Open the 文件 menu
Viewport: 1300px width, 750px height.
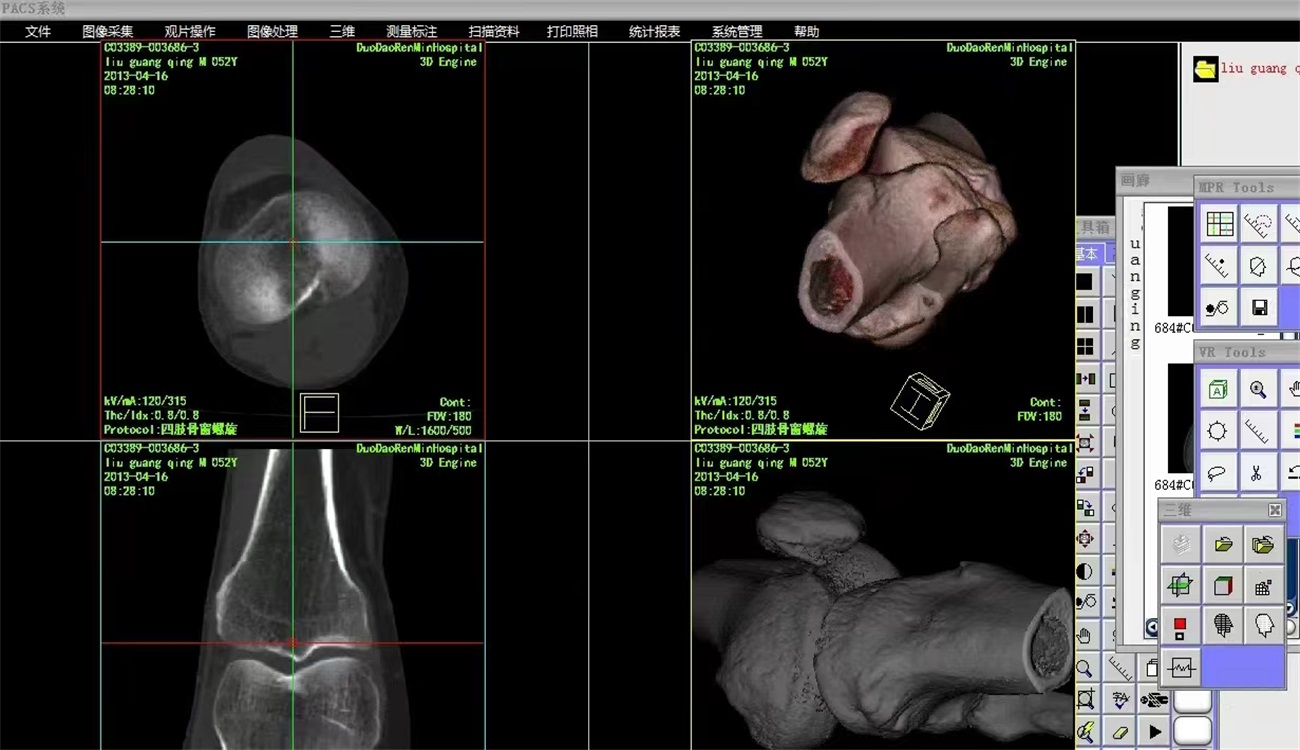[x=38, y=31]
